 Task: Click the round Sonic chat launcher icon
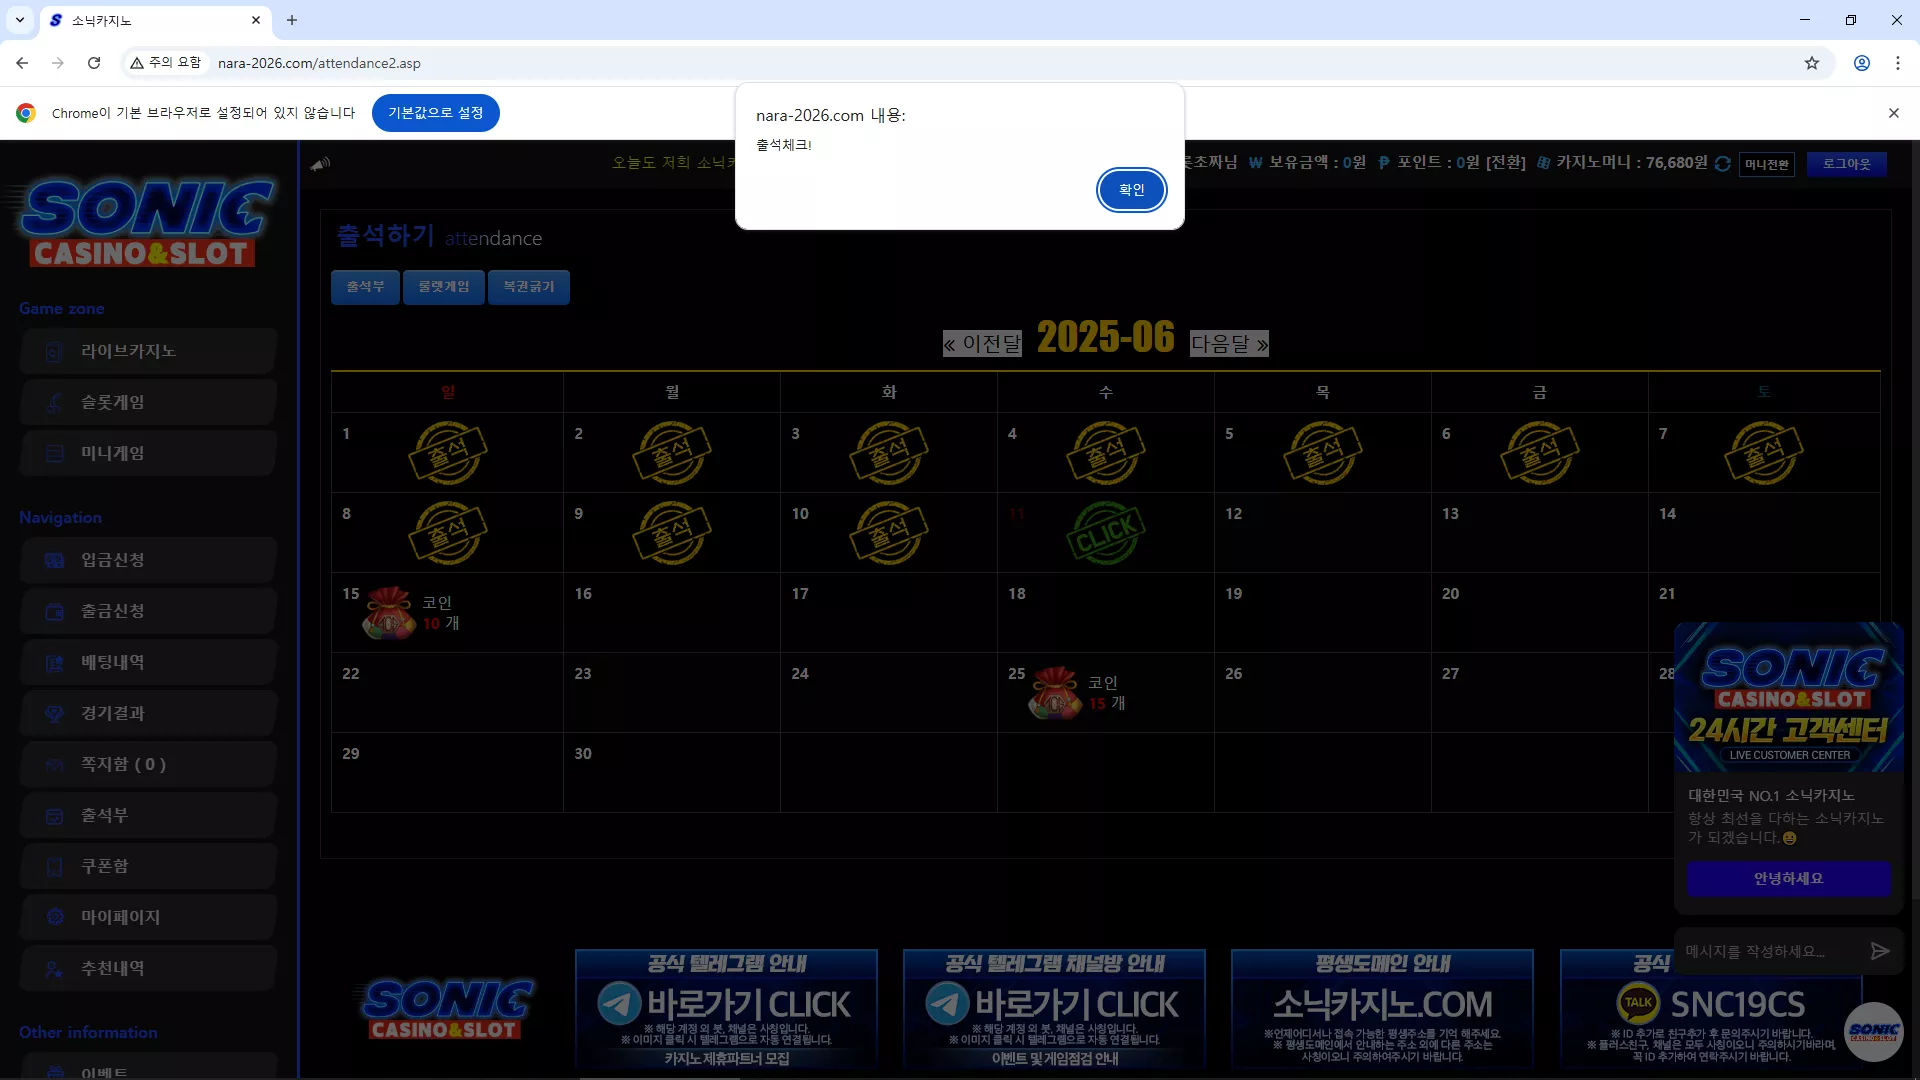pyautogui.click(x=1873, y=1031)
